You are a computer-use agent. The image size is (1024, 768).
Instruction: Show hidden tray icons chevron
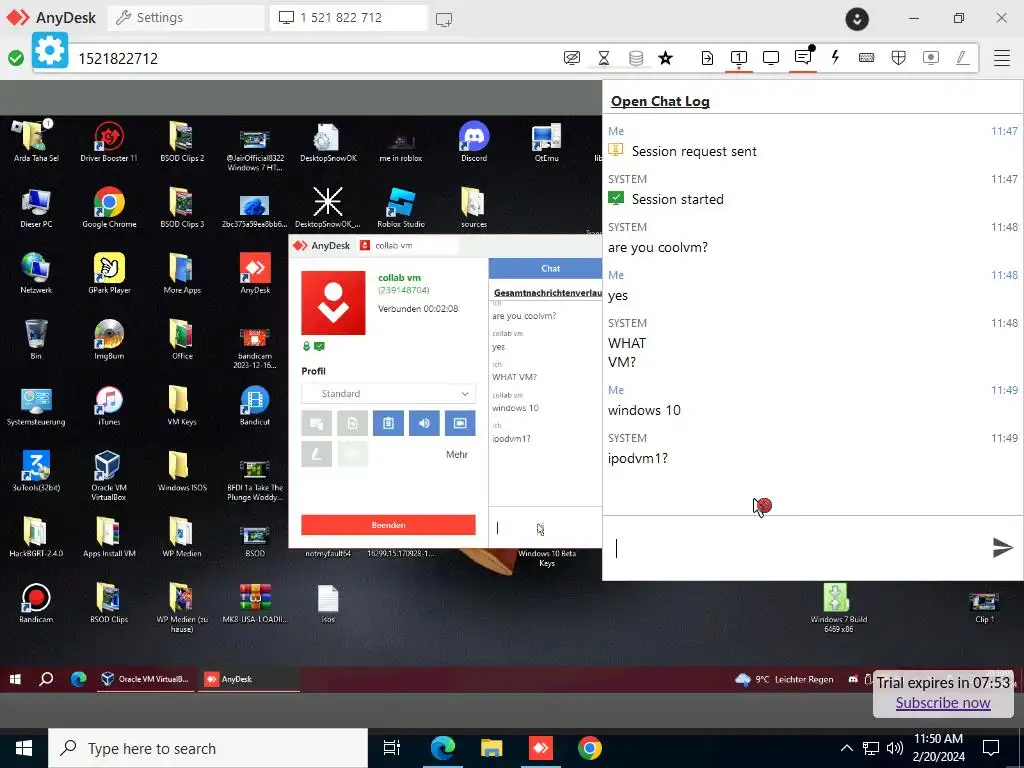coord(846,748)
